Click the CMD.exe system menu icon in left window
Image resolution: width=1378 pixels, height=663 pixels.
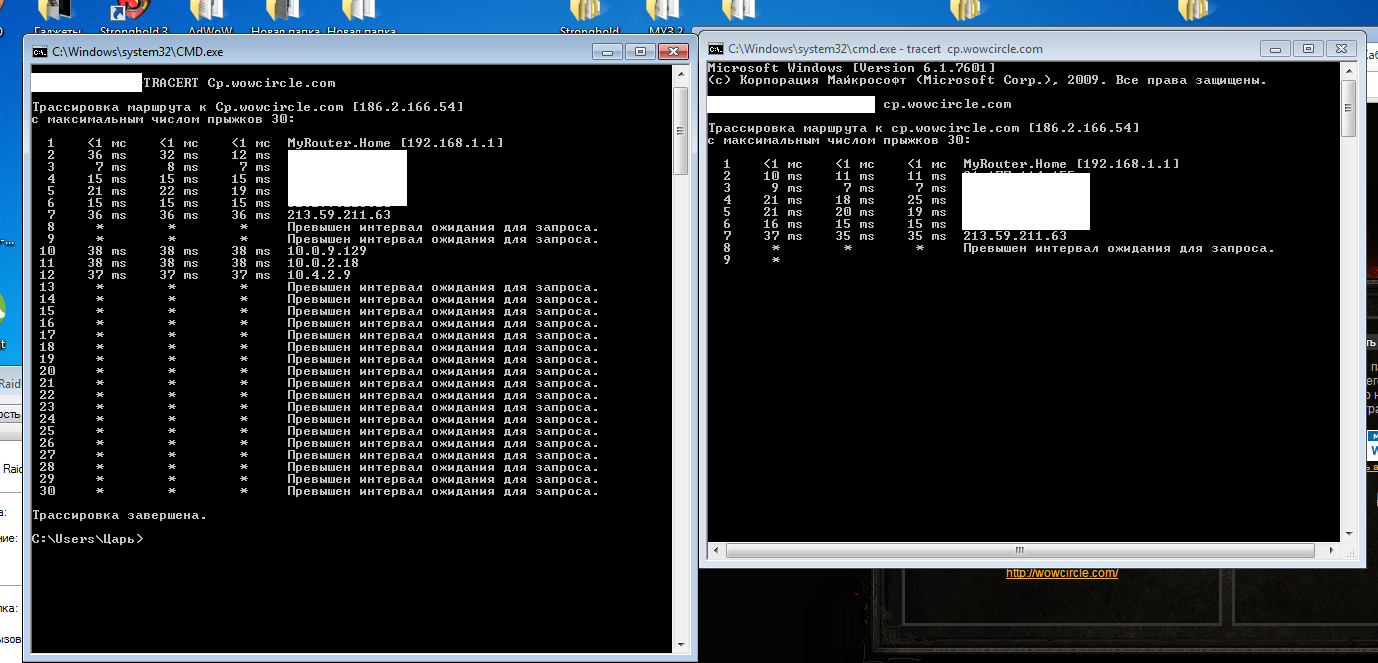(39, 52)
